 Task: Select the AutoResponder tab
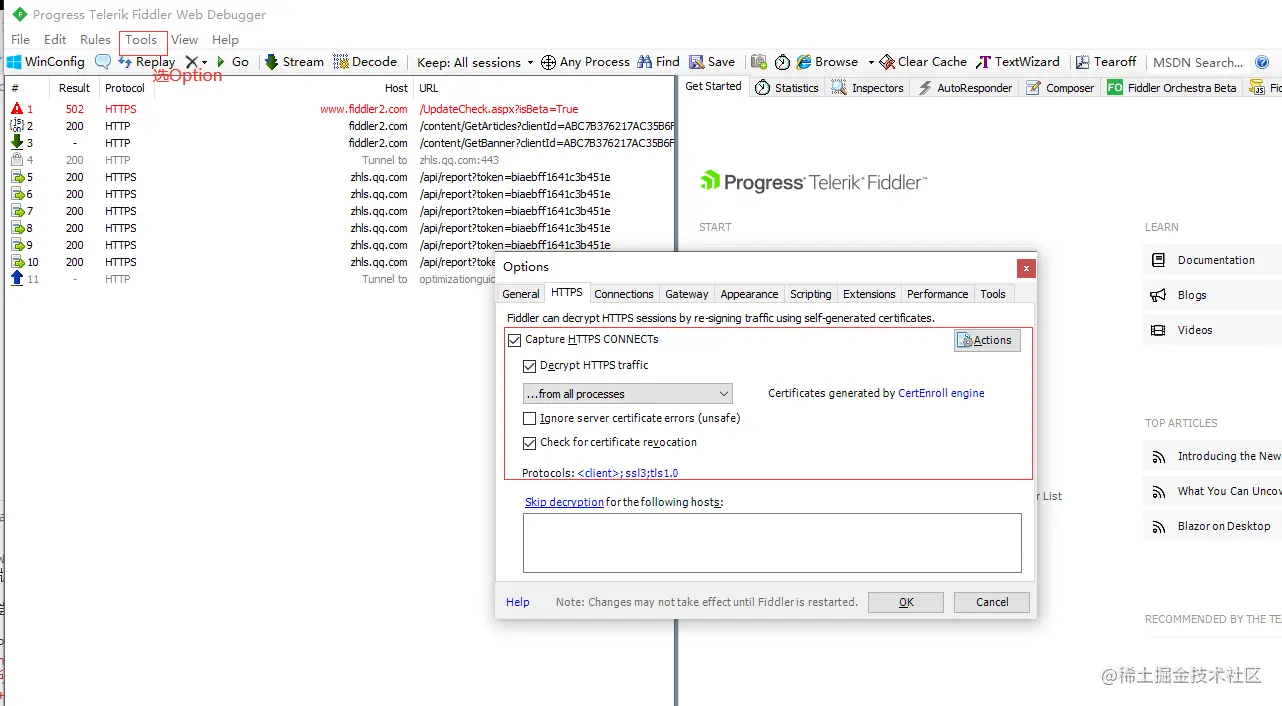(965, 88)
